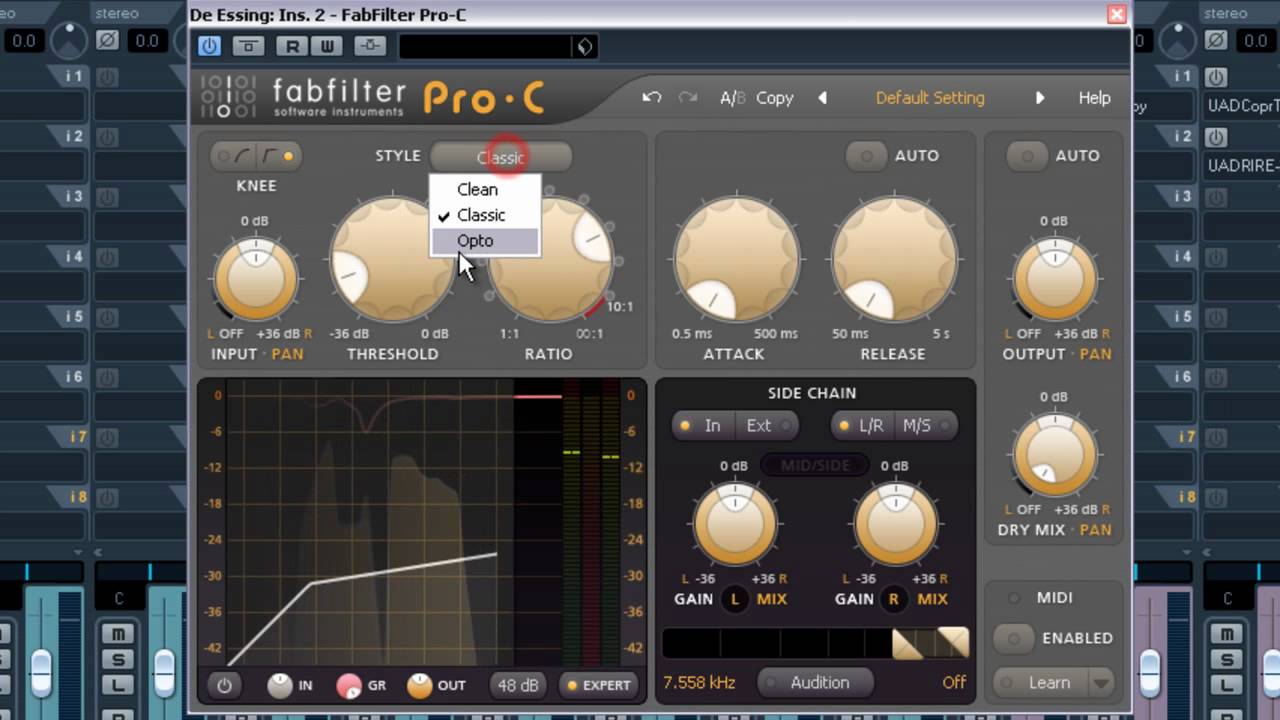Viewport: 1280px width, 720px height.
Task: Click the orange PAN label beside DRY MIX
Action: coord(1095,530)
